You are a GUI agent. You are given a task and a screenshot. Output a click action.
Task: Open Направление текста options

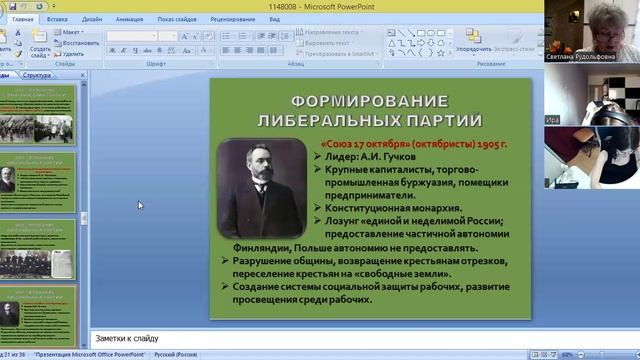click(329, 32)
